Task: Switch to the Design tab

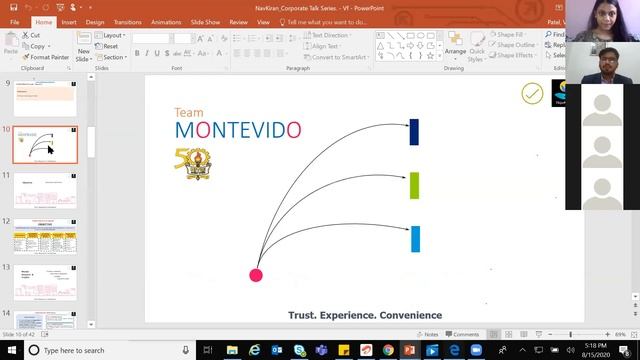Action: click(95, 22)
